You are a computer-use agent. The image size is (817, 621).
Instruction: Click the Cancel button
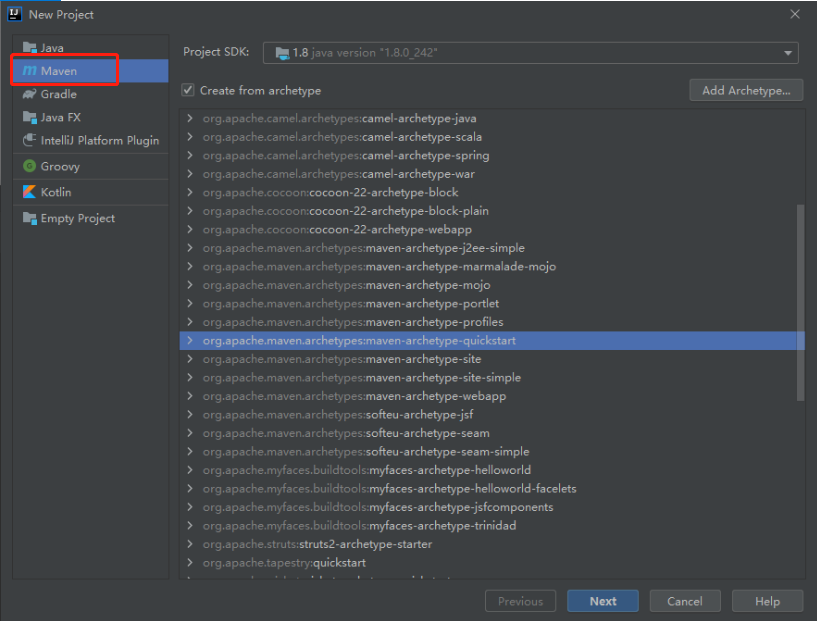click(x=685, y=601)
